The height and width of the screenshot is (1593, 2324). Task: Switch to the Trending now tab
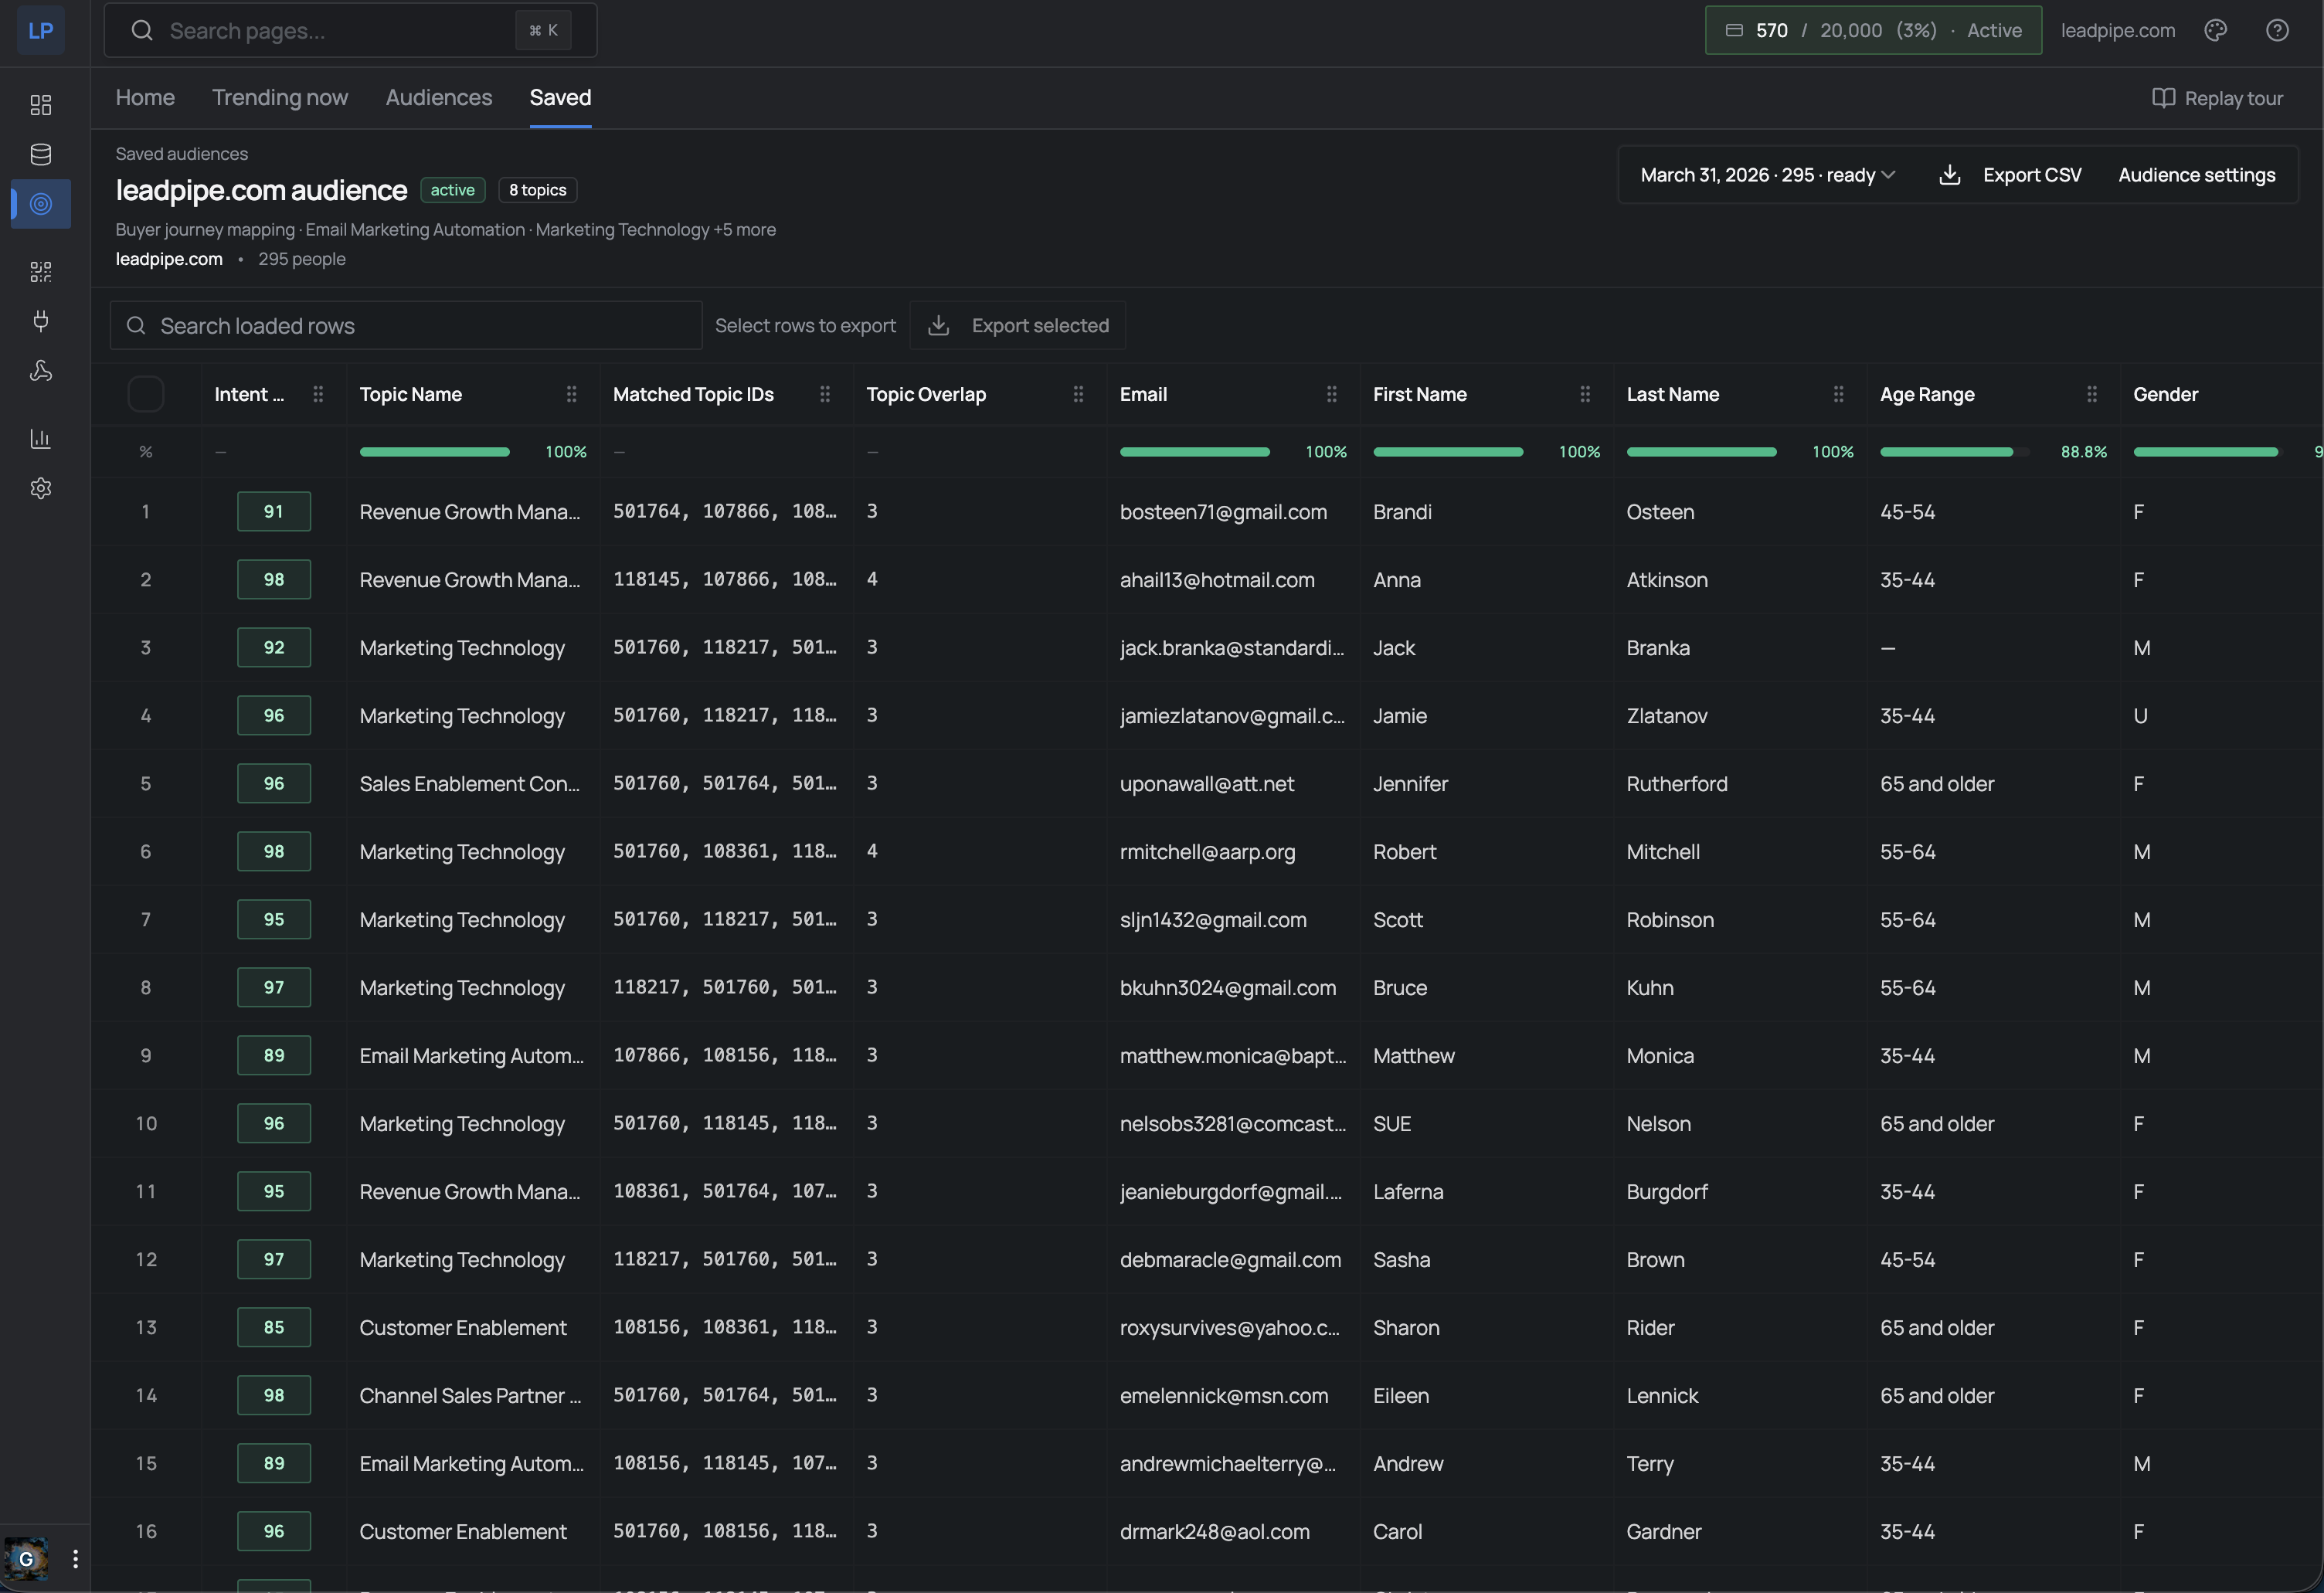click(x=280, y=97)
